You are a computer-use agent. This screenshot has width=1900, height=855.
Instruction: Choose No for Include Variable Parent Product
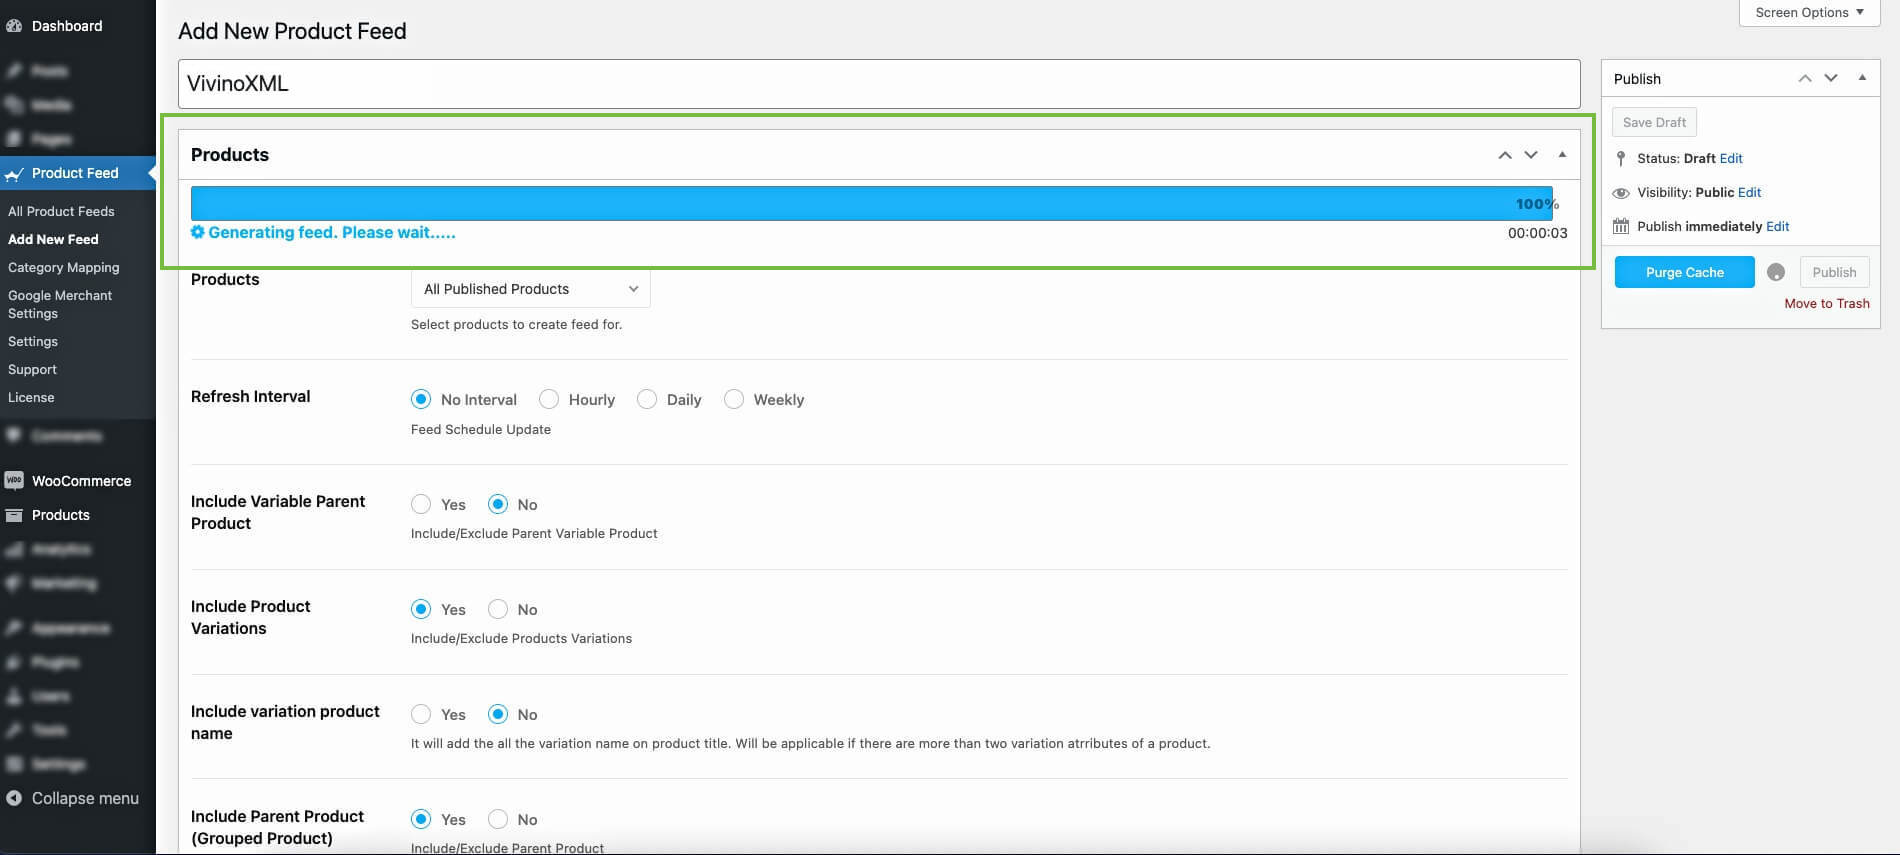[498, 504]
